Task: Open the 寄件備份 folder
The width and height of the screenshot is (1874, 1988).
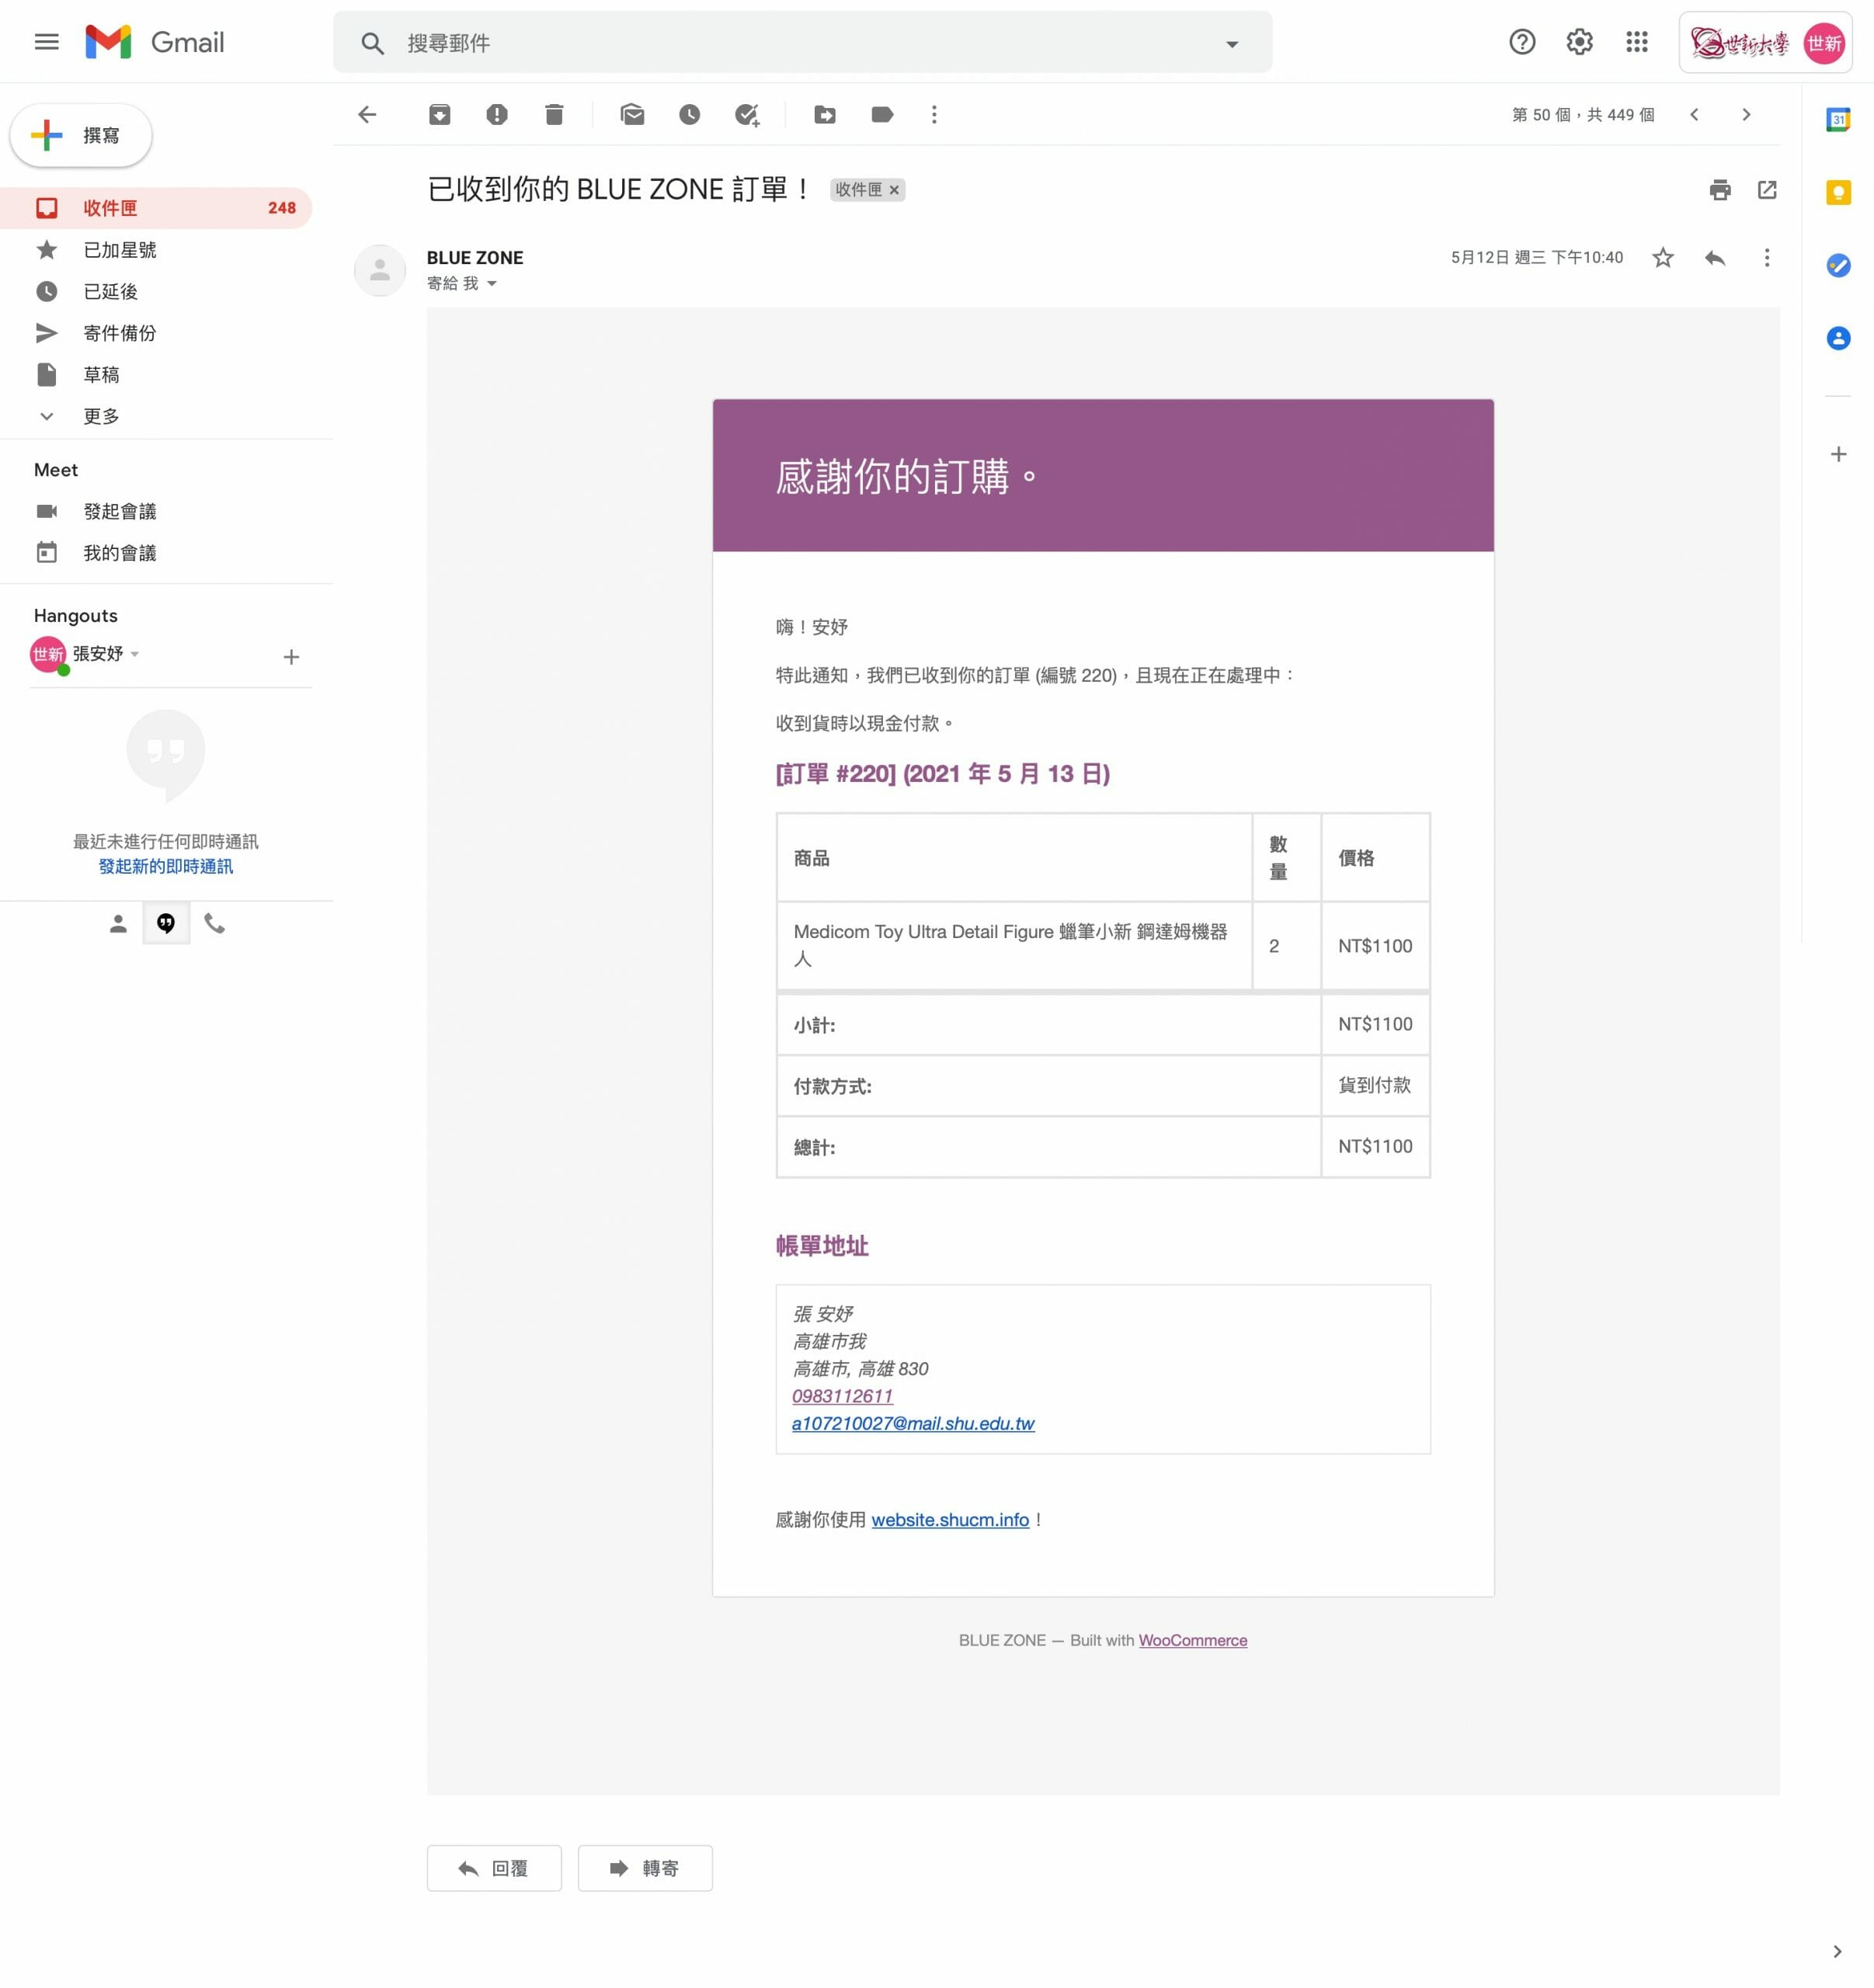Action: tap(119, 333)
